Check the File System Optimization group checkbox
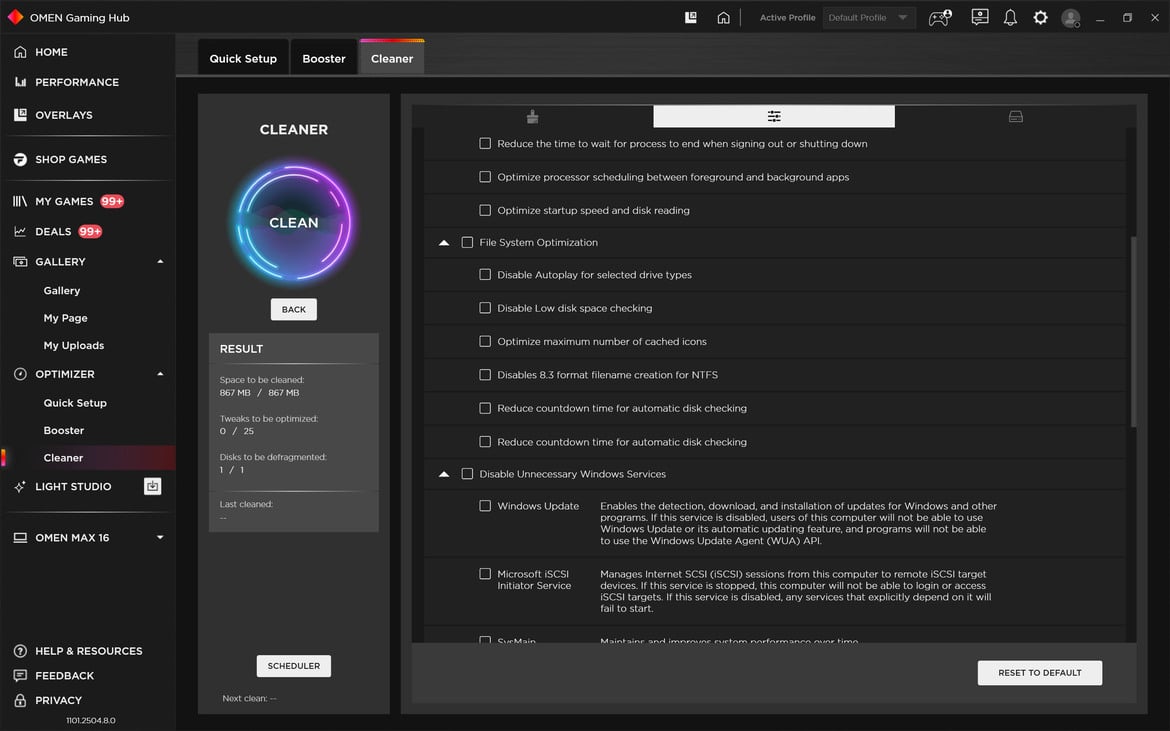Screen dimensions: 1170x731 pos(467,242)
